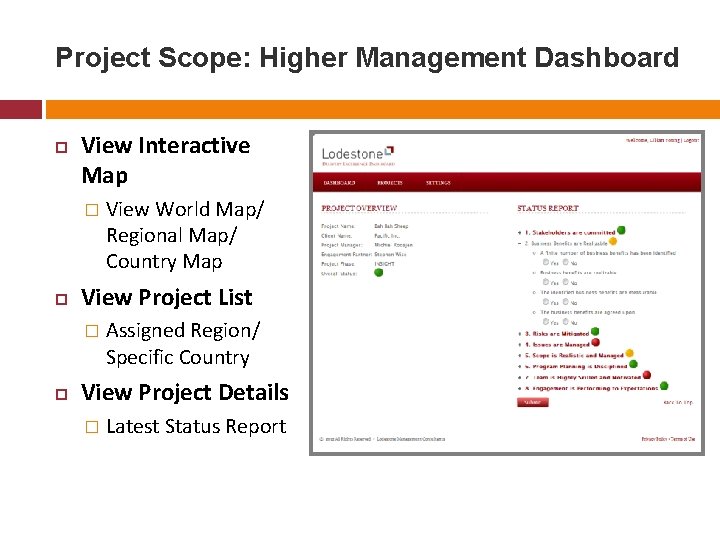Click yellow status dot for Business Benefits are Realizable
The height and width of the screenshot is (540, 720).
(x=613, y=241)
